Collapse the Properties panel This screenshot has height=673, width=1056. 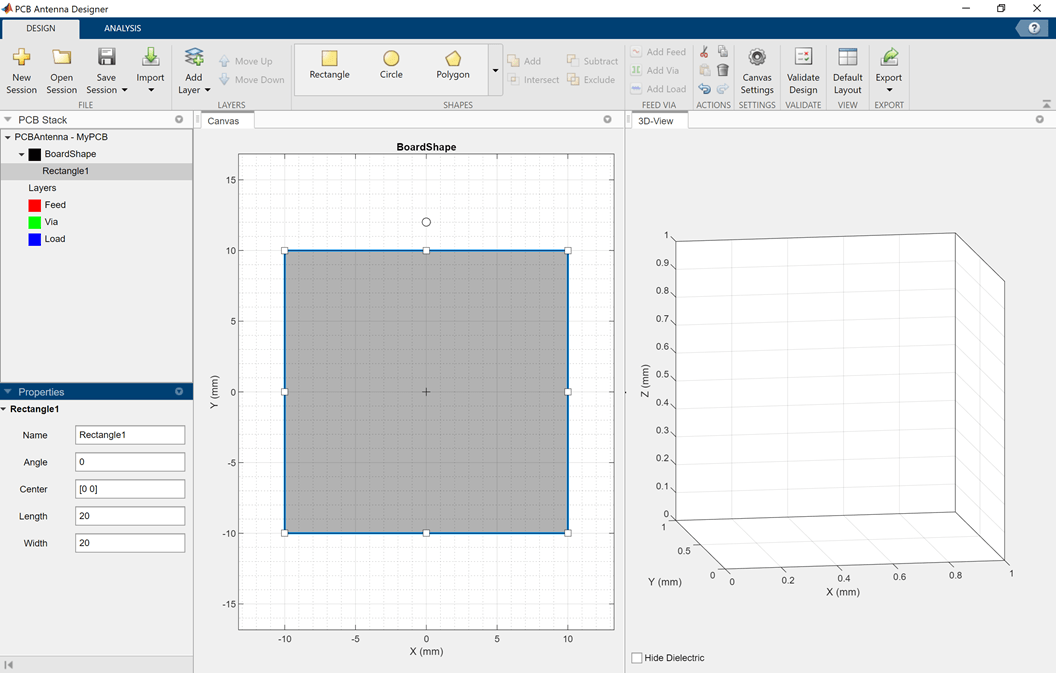coord(7,391)
